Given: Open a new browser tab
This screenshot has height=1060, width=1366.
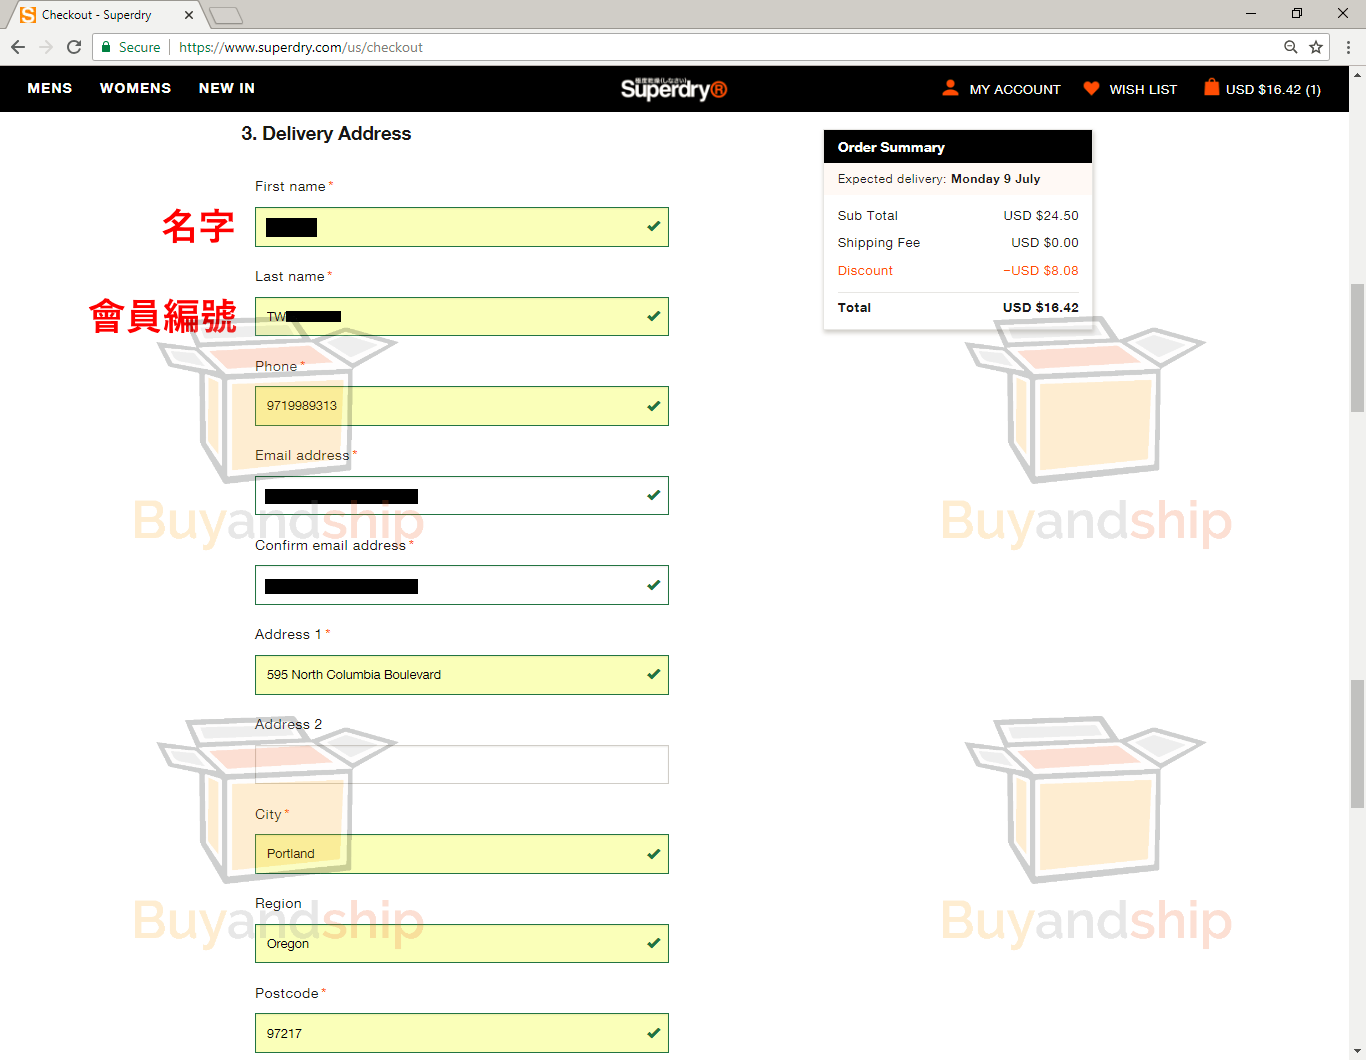Looking at the screenshot, I should point(226,15).
